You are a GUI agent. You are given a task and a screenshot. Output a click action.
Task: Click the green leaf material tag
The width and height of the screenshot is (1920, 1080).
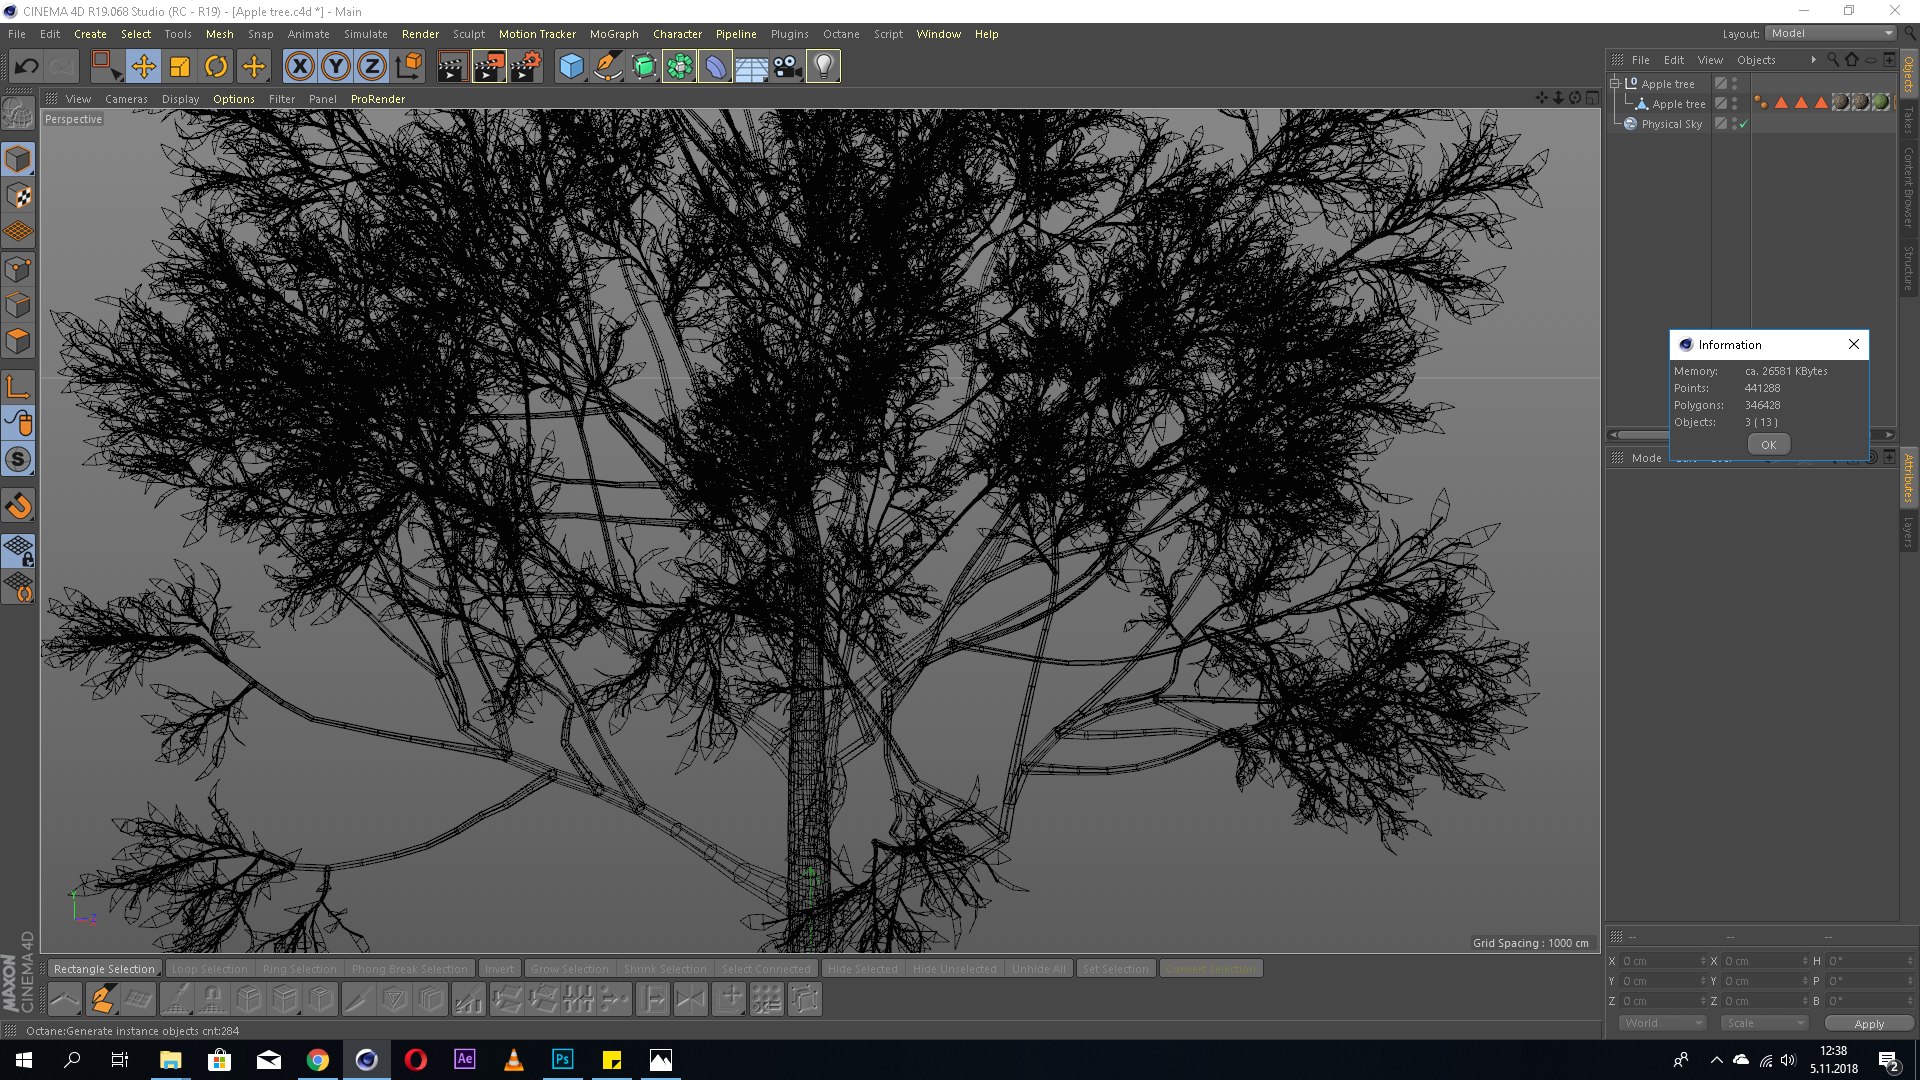coord(1880,102)
